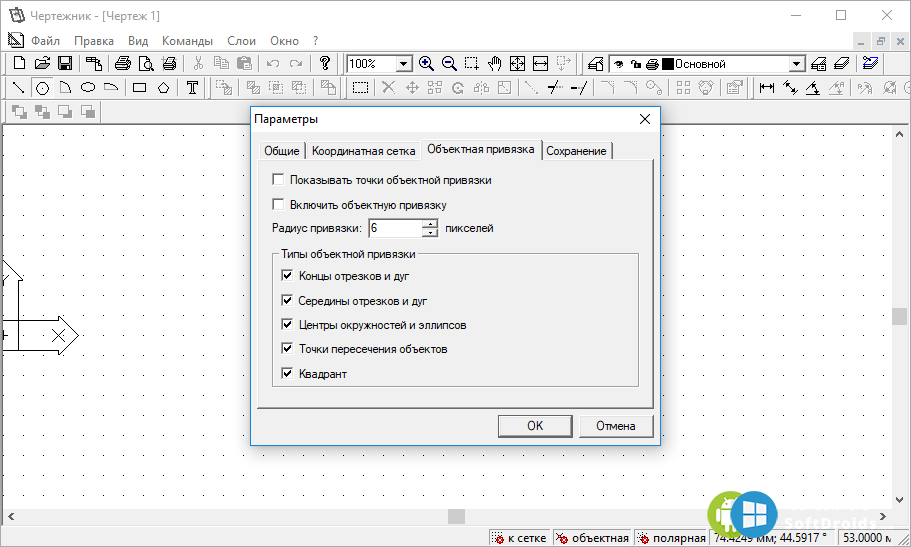Enable 'Показывать точки объектной привязки' checkbox
Screen dimensions: 911x547
[x=278, y=180]
